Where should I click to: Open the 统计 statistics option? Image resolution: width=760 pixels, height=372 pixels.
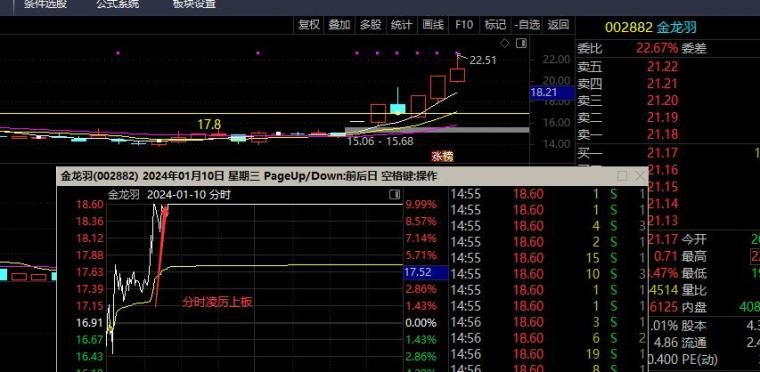click(x=402, y=25)
